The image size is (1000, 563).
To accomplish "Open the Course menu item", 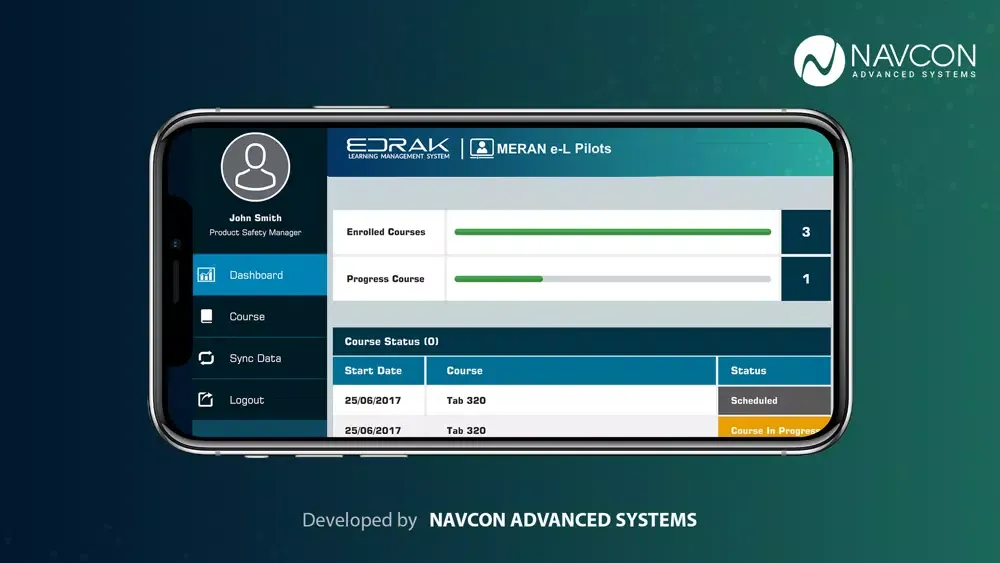I will (x=260, y=316).
